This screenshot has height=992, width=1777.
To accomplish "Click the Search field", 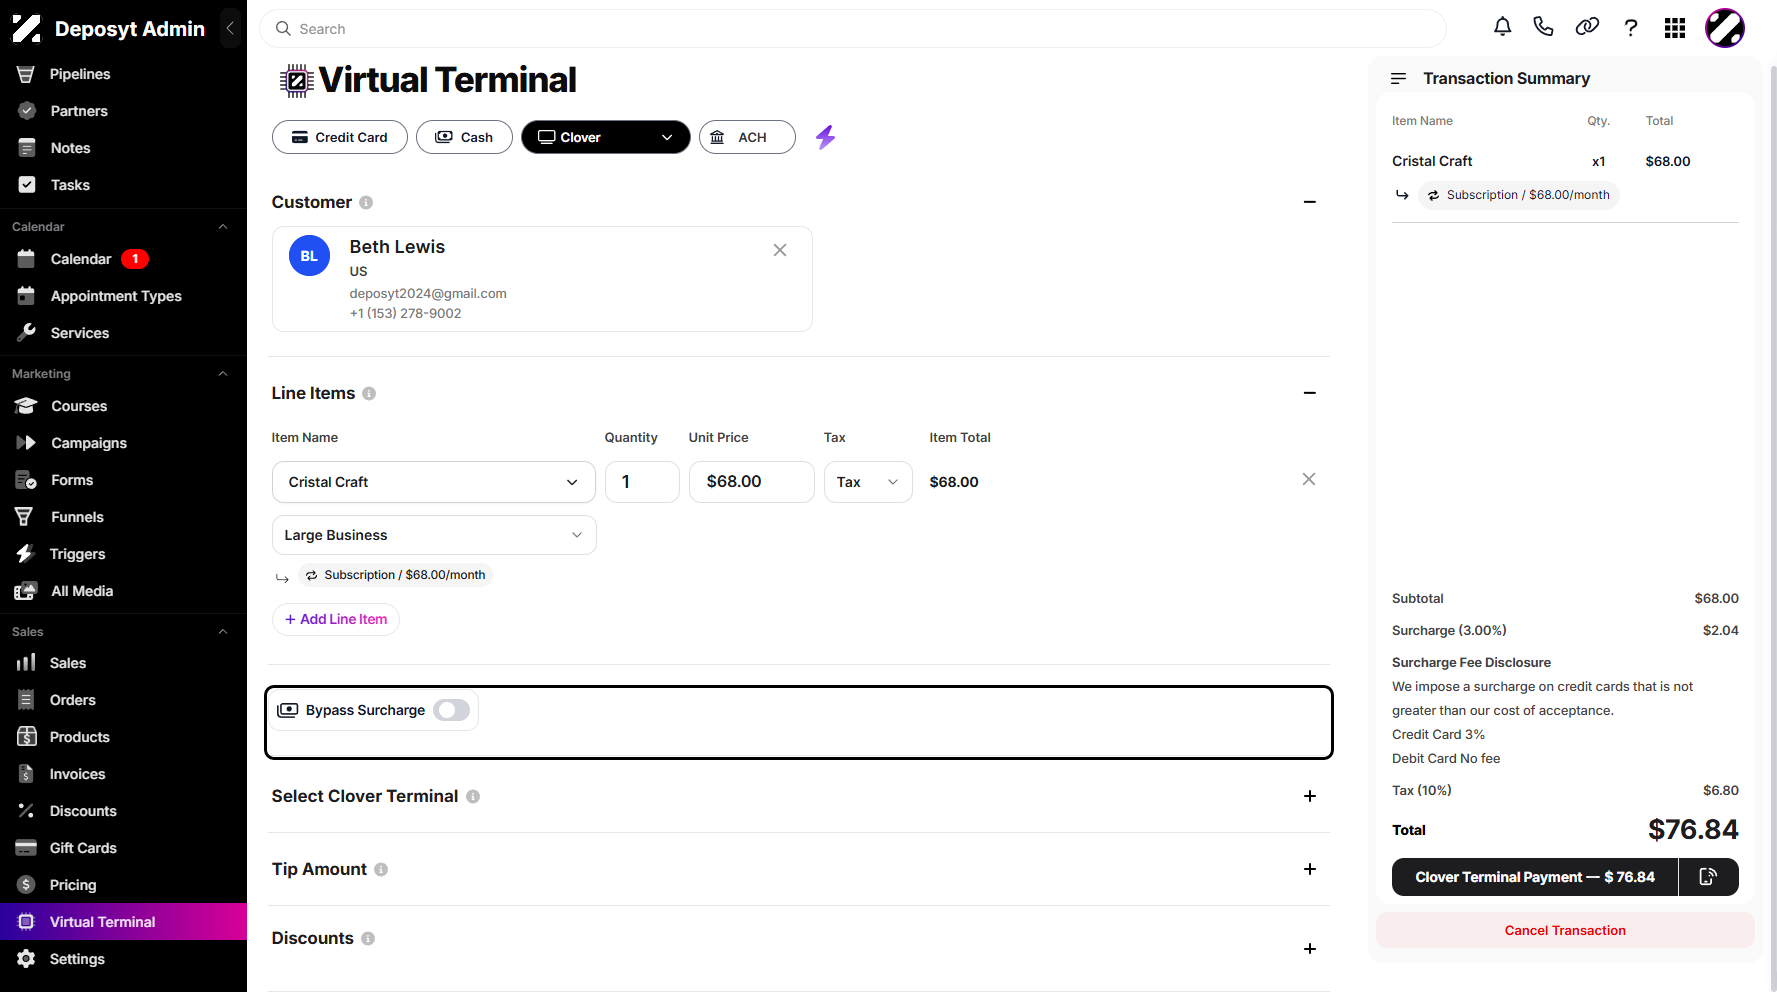I will [853, 29].
